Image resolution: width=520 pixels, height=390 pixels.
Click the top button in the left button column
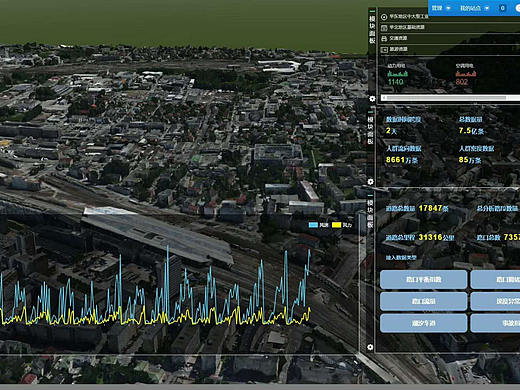tap(423, 279)
